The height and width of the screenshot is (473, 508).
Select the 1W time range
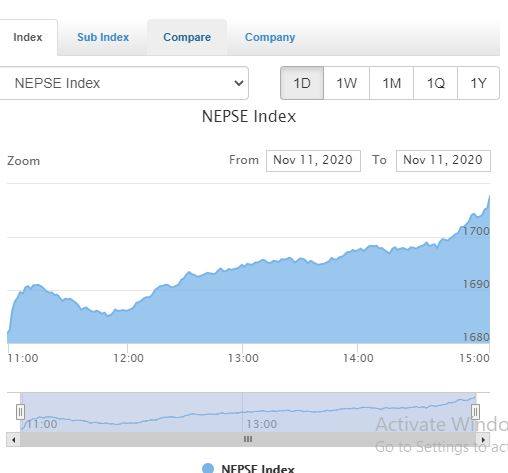click(346, 83)
